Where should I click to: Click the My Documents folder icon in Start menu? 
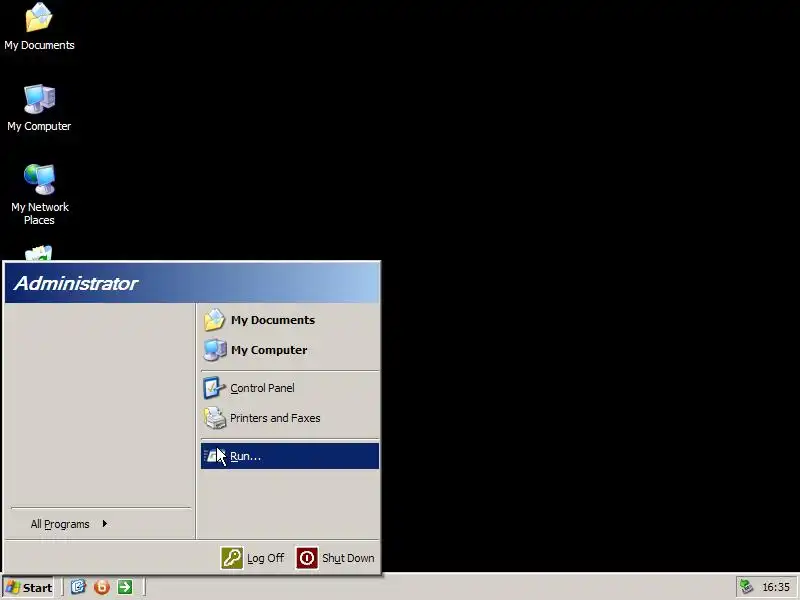214,320
